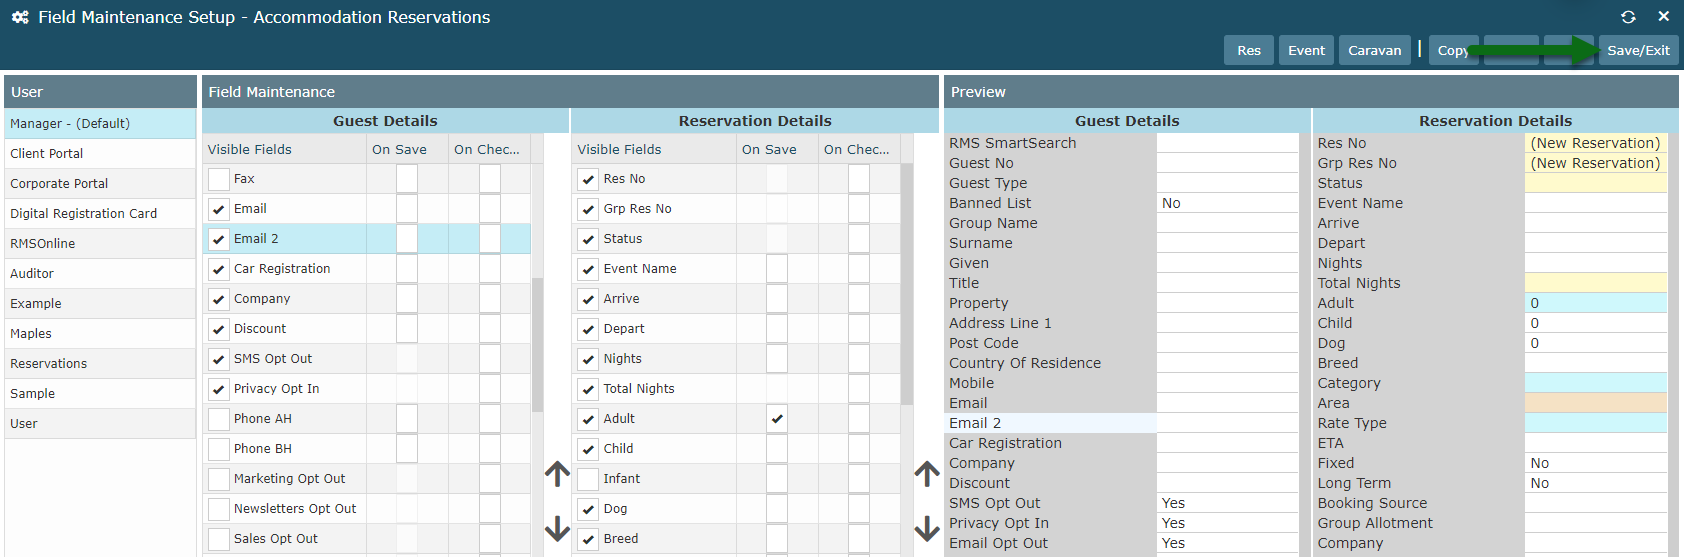This screenshot has width=1684, height=557.
Task: Uncheck Arrive visible field
Action: pyautogui.click(x=588, y=299)
